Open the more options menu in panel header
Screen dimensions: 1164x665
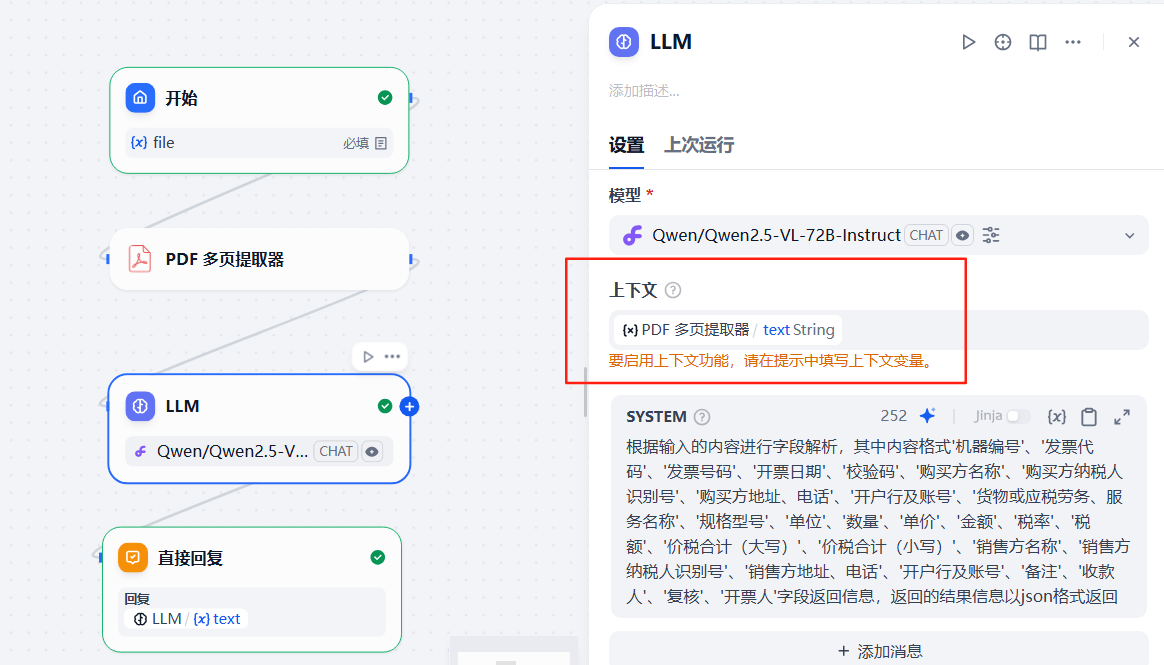pyautogui.click(x=1073, y=42)
